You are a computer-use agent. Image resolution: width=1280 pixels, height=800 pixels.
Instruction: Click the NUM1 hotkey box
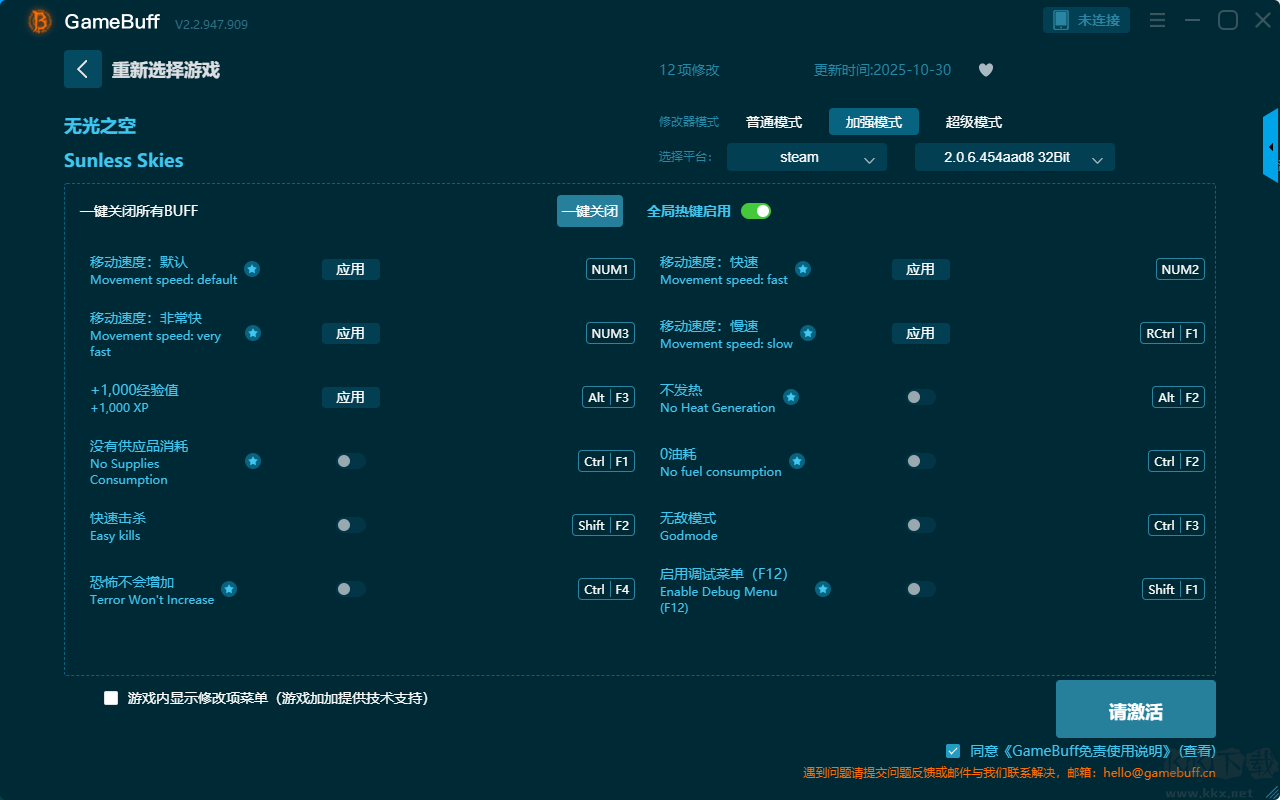click(610, 269)
